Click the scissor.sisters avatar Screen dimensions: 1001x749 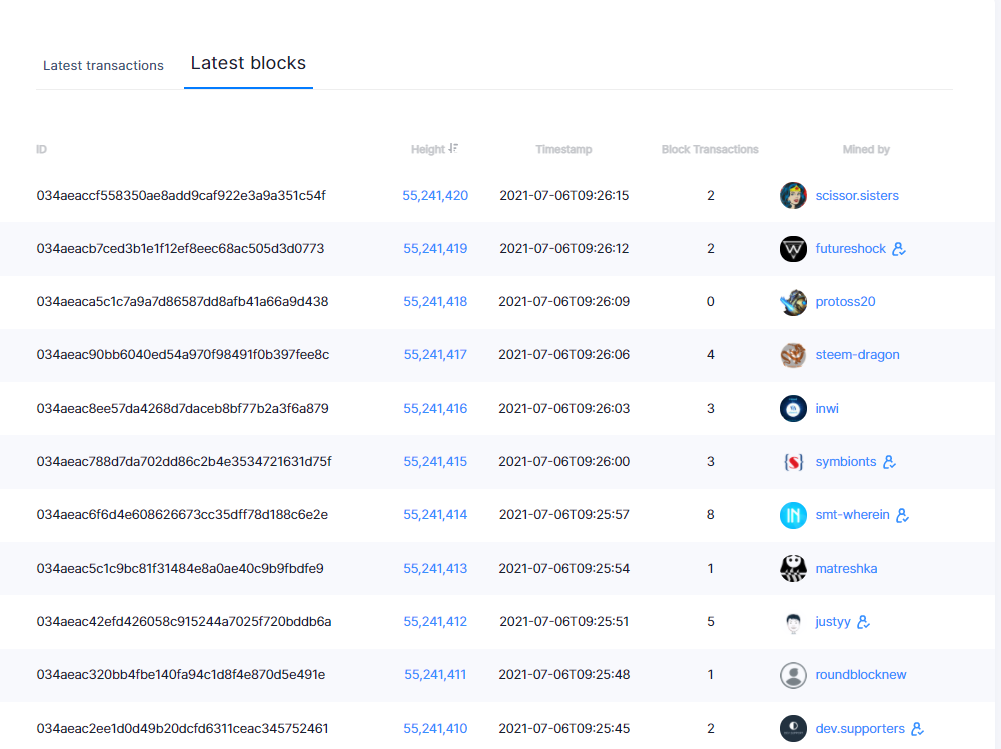[793, 195]
